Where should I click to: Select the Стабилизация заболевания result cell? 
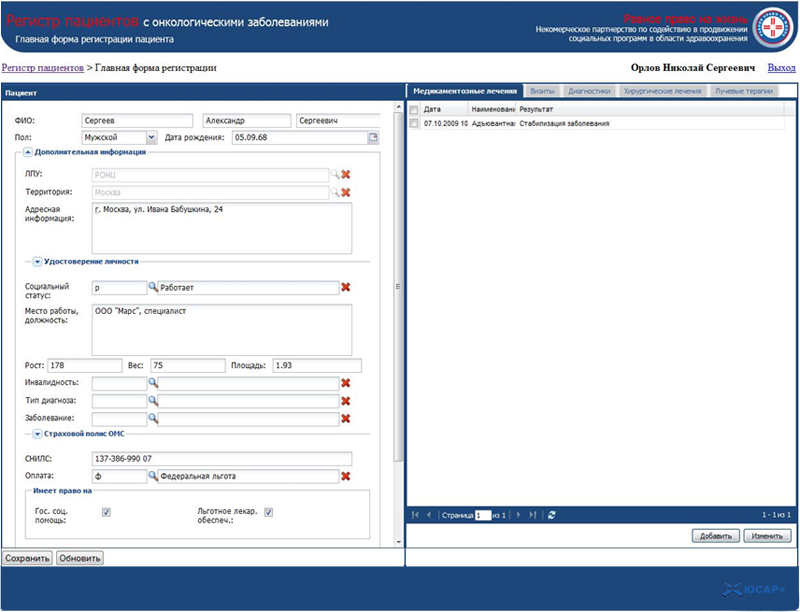[x=651, y=123]
